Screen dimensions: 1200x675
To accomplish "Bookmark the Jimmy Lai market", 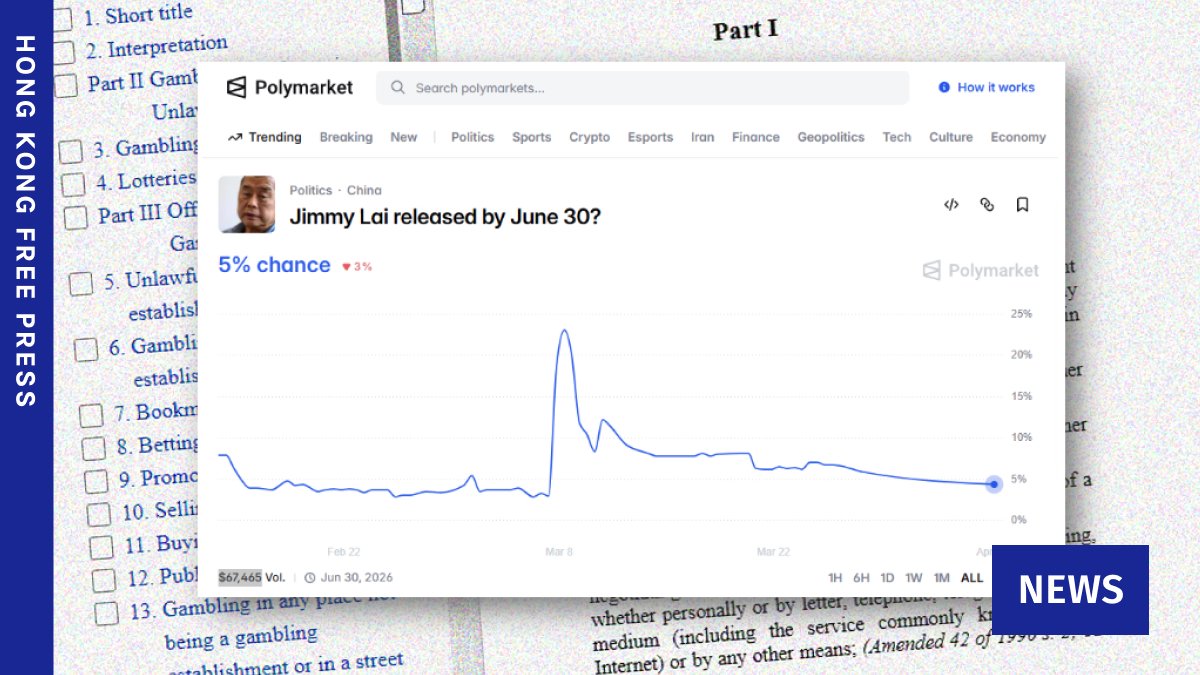I will pos(1022,205).
